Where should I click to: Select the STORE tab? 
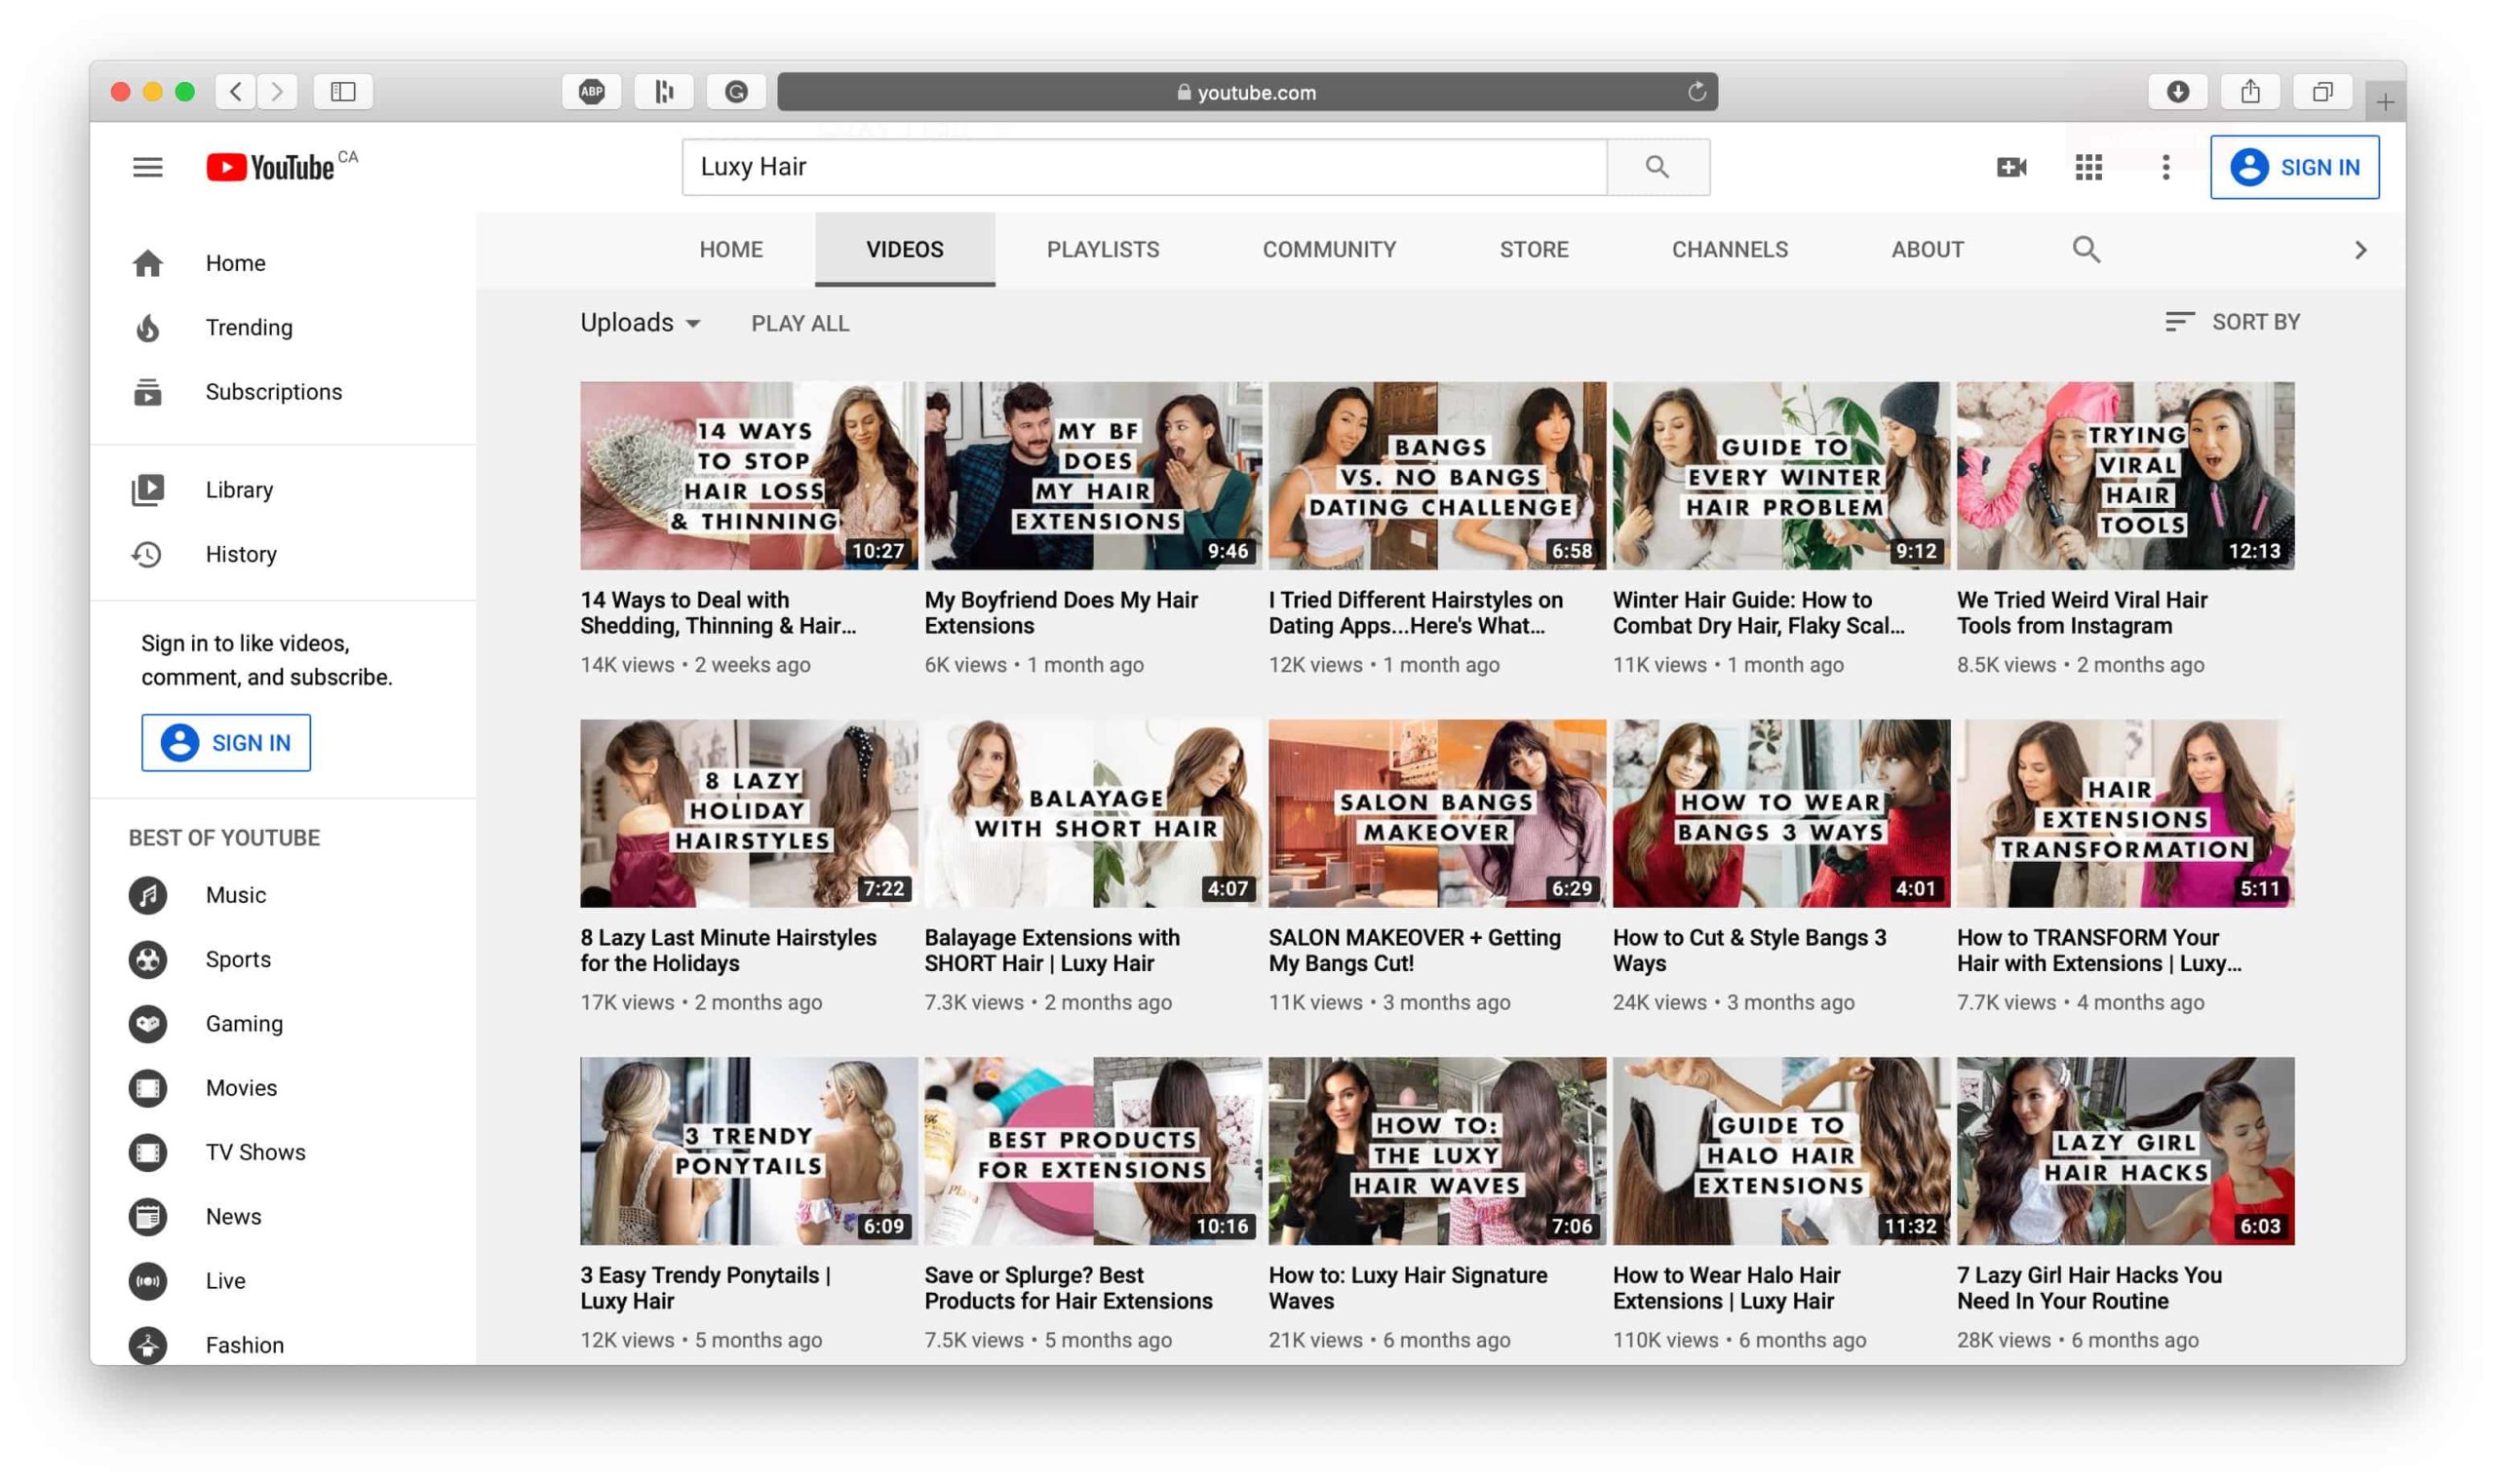pyautogui.click(x=1534, y=249)
